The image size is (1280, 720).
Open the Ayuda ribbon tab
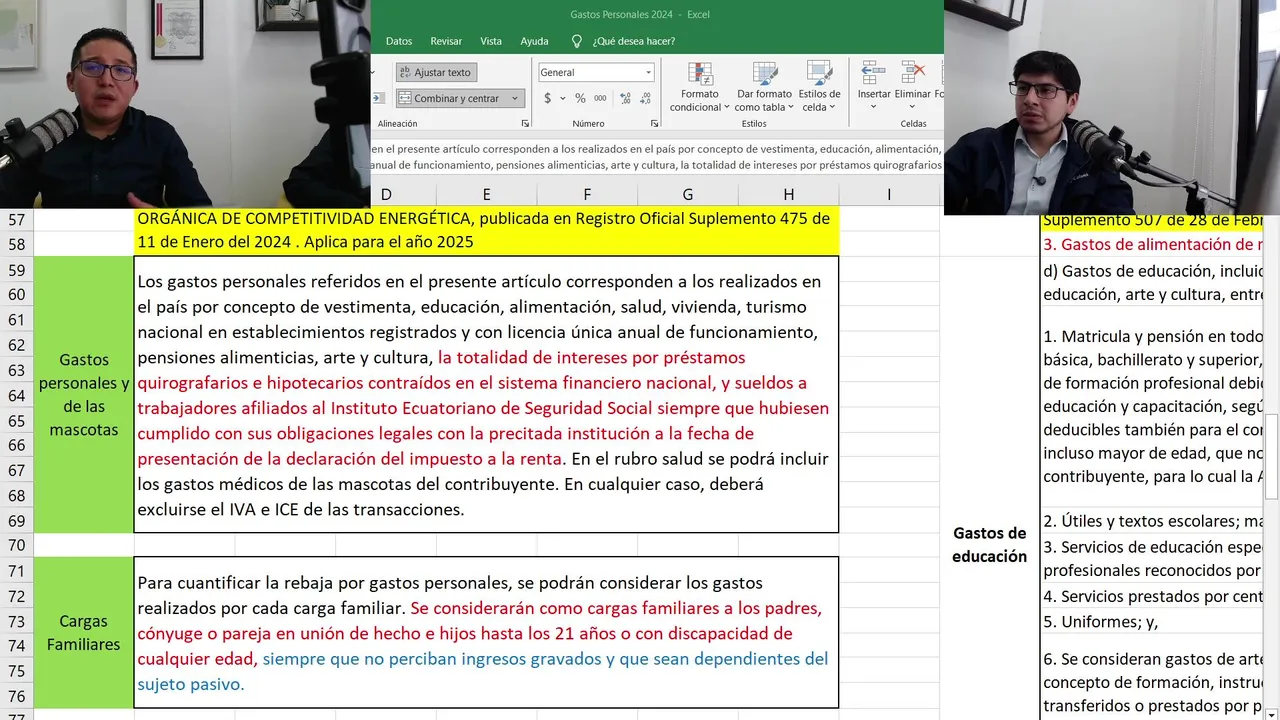(534, 41)
